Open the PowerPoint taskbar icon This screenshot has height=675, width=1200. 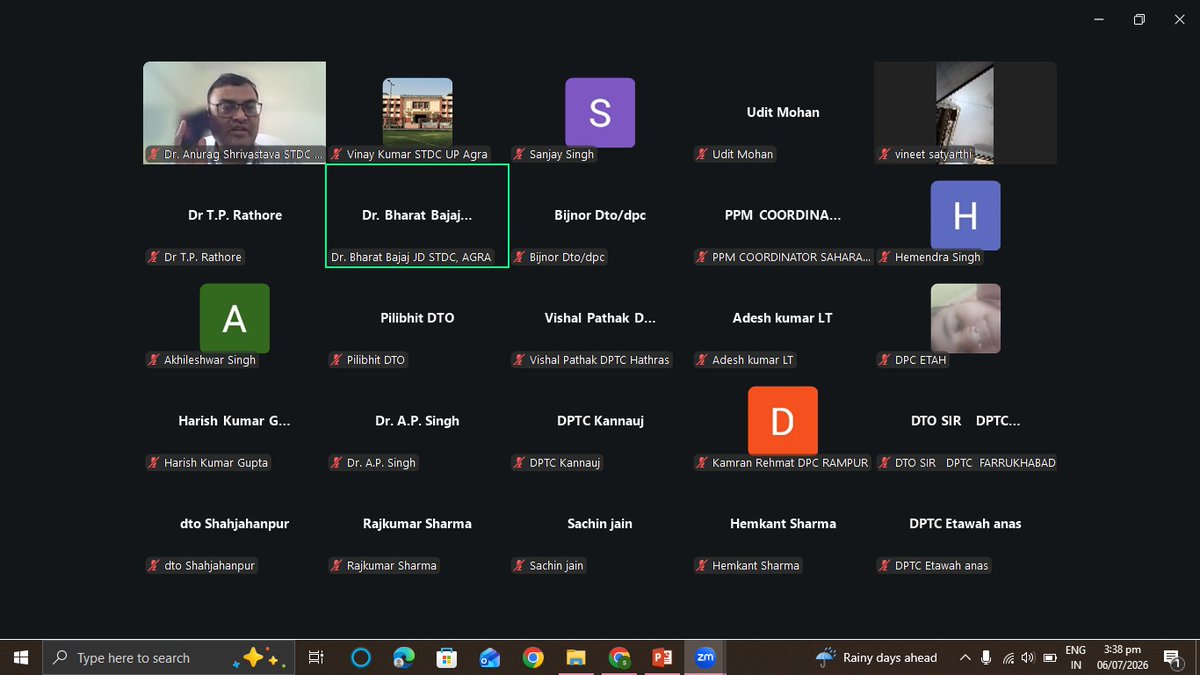(x=662, y=657)
